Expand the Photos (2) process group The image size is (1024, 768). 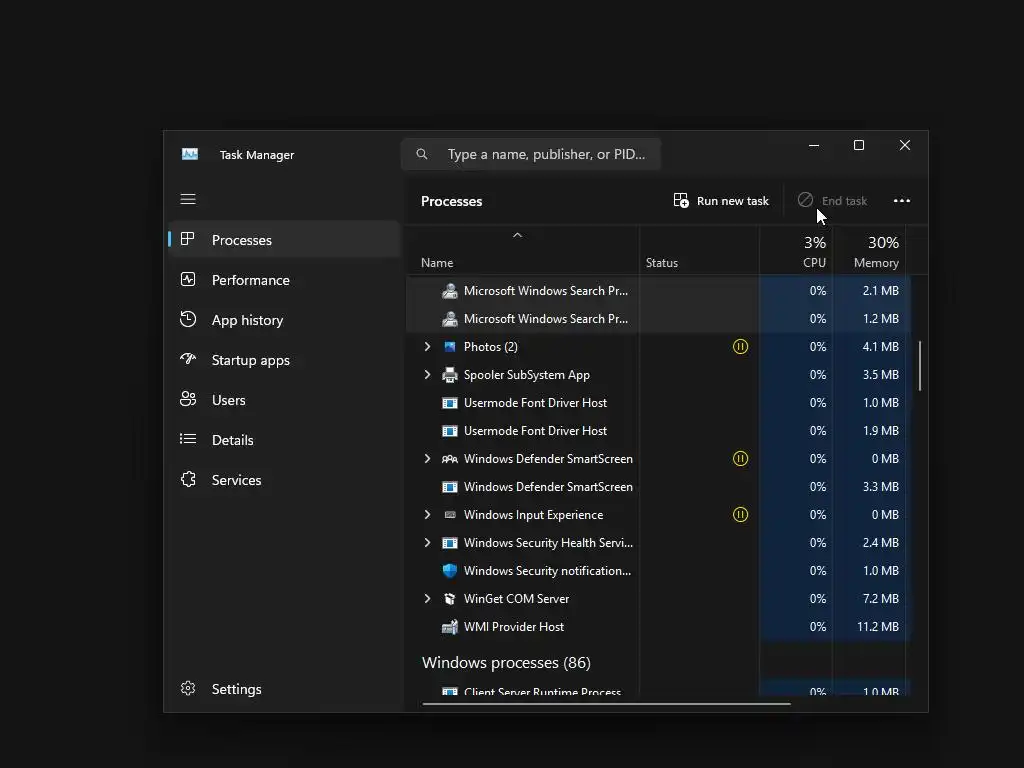point(427,347)
